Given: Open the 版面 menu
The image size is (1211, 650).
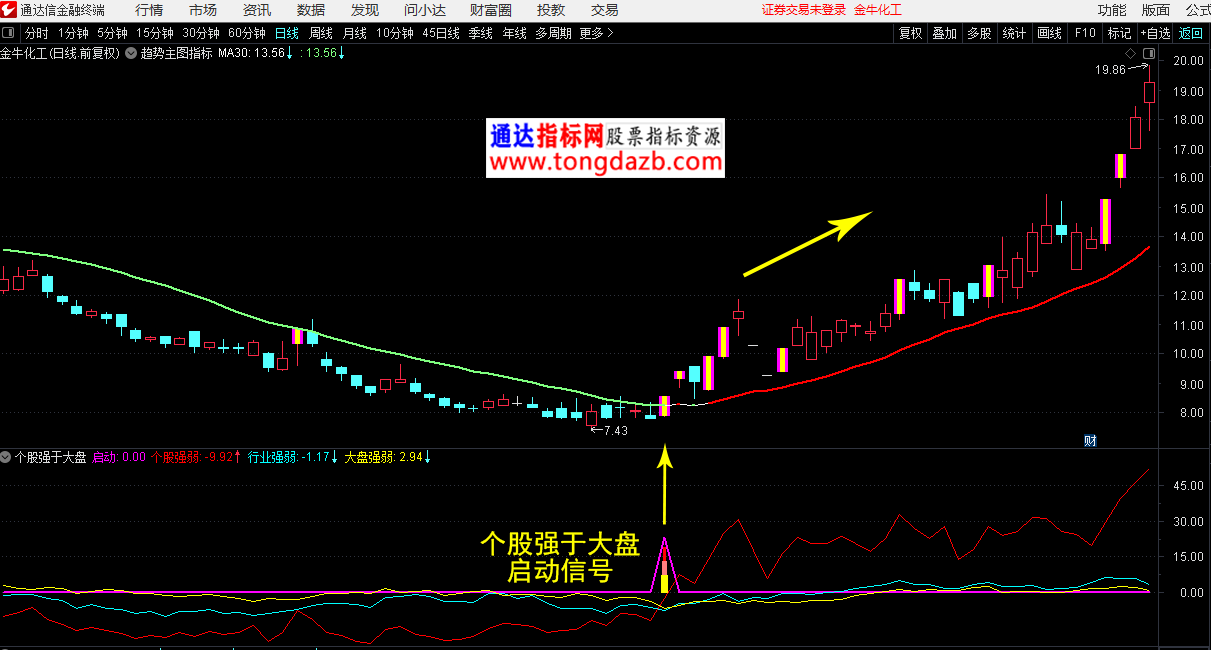Looking at the screenshot, I should click(x=1156, y=10).
